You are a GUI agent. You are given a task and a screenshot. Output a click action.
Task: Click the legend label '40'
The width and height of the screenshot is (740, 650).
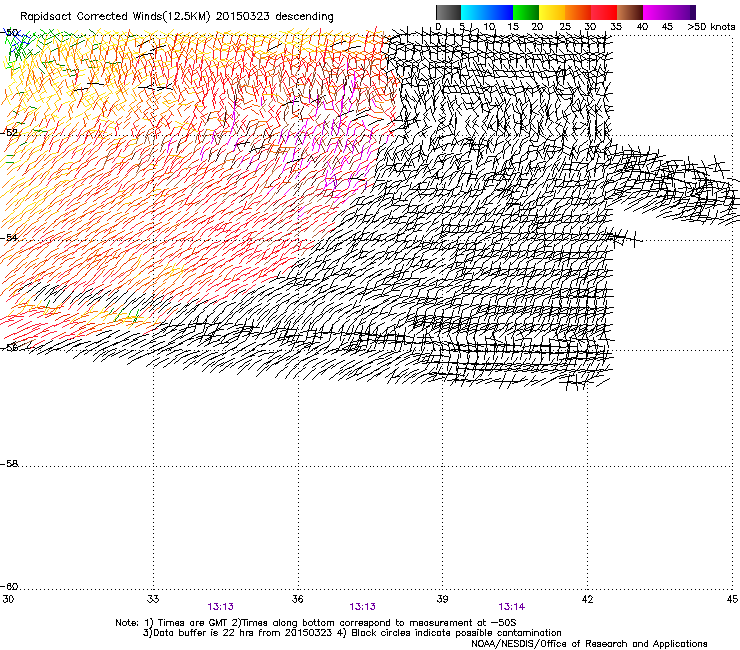coord(642,27)
